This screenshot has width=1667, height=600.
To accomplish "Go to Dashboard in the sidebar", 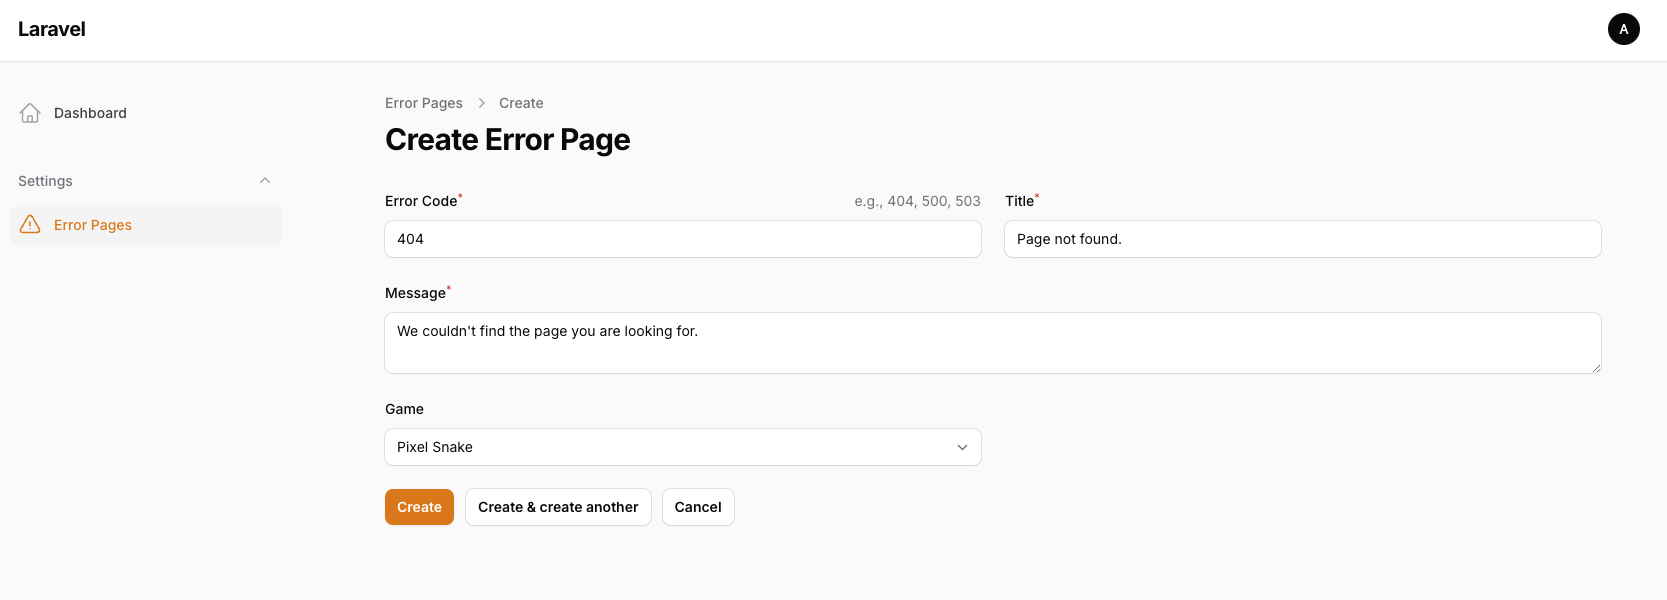I will [x=90, y=113].
